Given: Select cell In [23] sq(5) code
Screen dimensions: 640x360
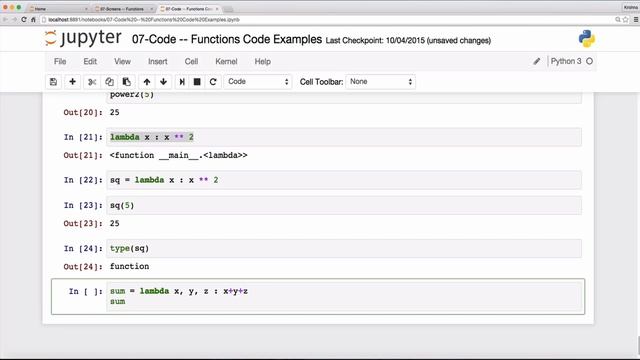Looking at the screenshot, I should [344, 205].
